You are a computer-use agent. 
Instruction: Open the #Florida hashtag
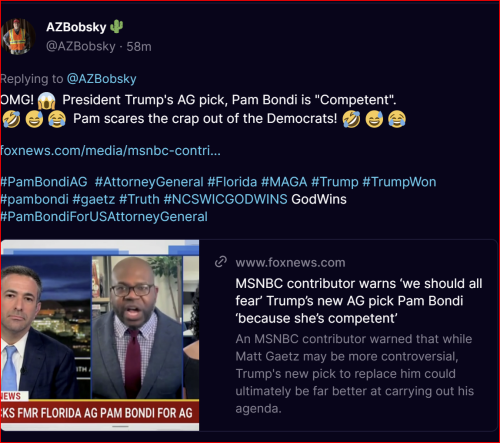pos(232,182)
